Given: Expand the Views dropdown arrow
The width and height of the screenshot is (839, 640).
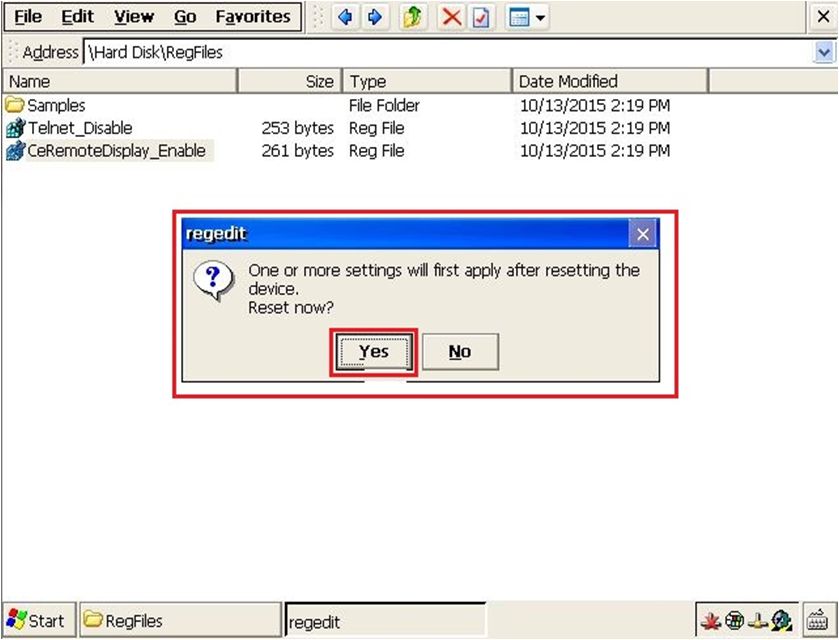Looking at the screenshot, I should pos(541,18).
